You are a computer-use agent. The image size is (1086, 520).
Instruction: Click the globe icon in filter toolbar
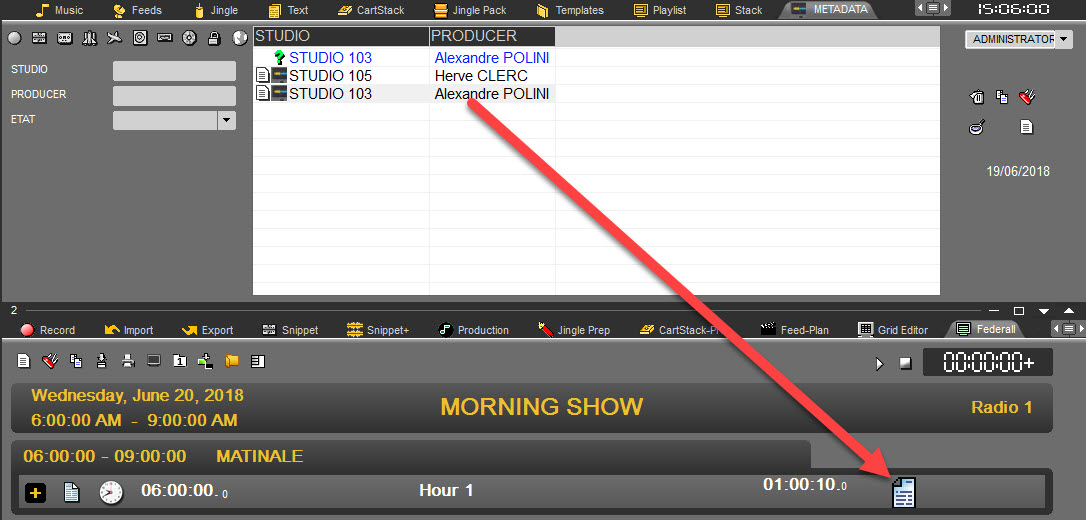pos(240,38)
